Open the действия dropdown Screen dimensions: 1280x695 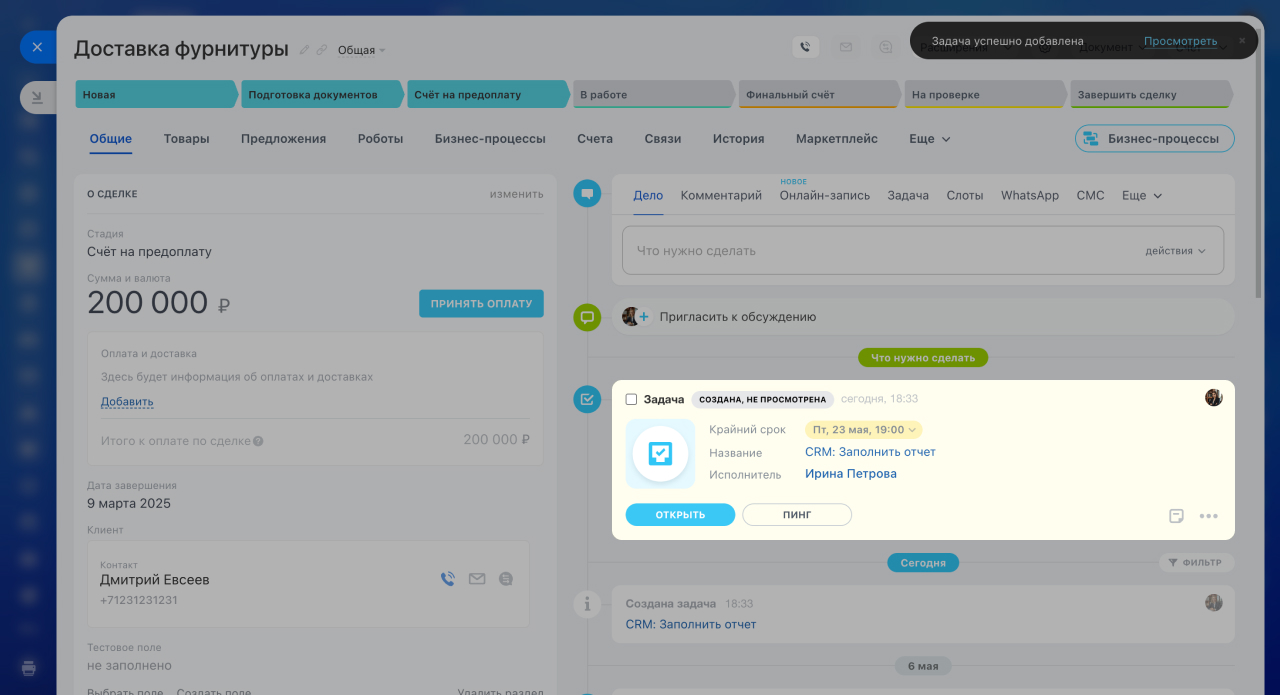[x=1176, y=251]
